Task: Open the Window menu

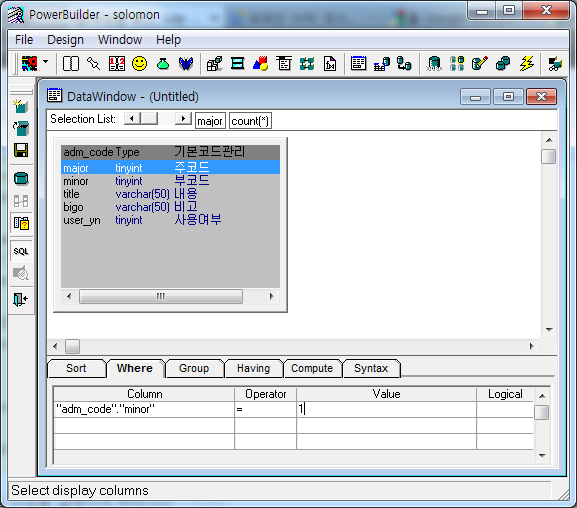Action: point(120,40)
